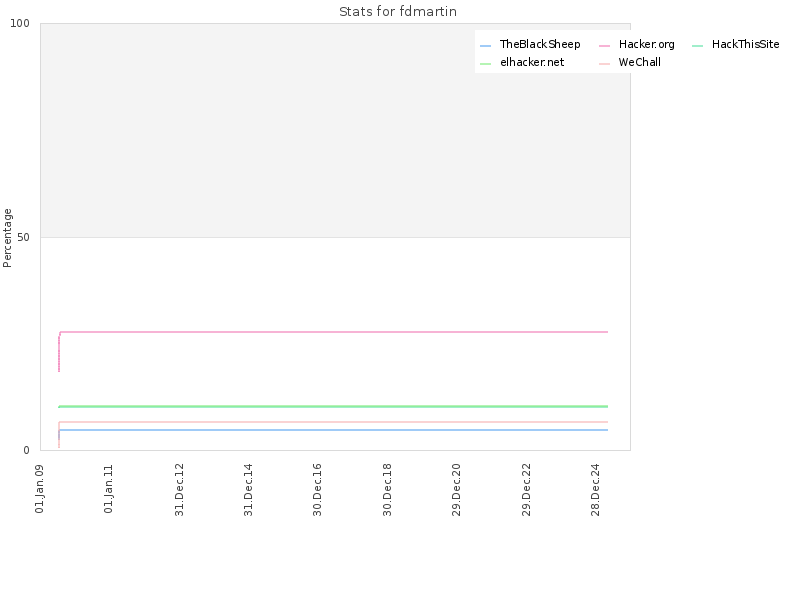This screenshot has width=800, height=600.
Task: Click the Hacker.org legend color swatch
Action: (604, 46)
